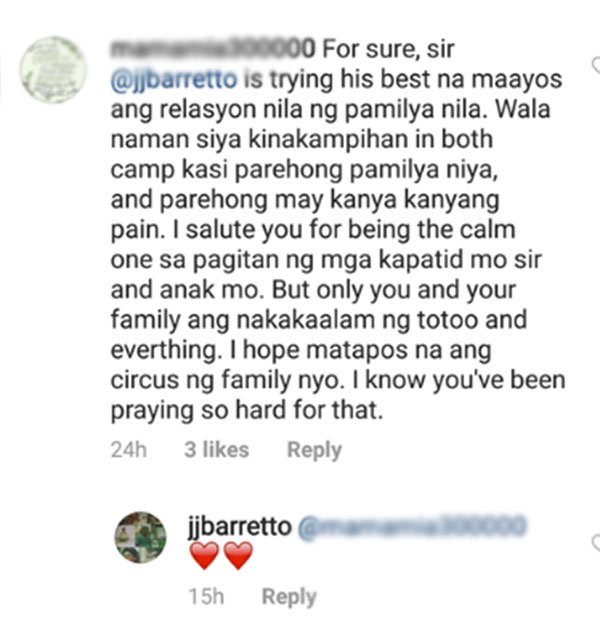Screen dimensions: 600x632
Task: Like jjbarretto's reply with the heart icon
Action: 596,543
